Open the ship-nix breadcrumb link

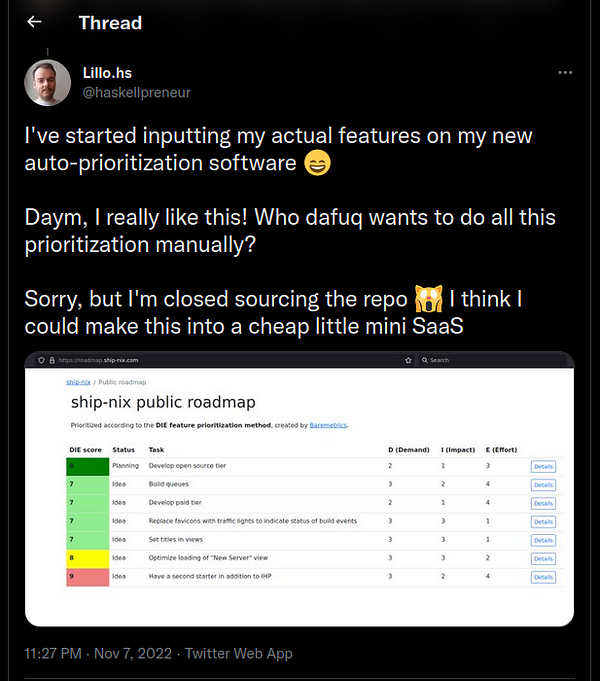pyautogui.click(x=78, y=382)
